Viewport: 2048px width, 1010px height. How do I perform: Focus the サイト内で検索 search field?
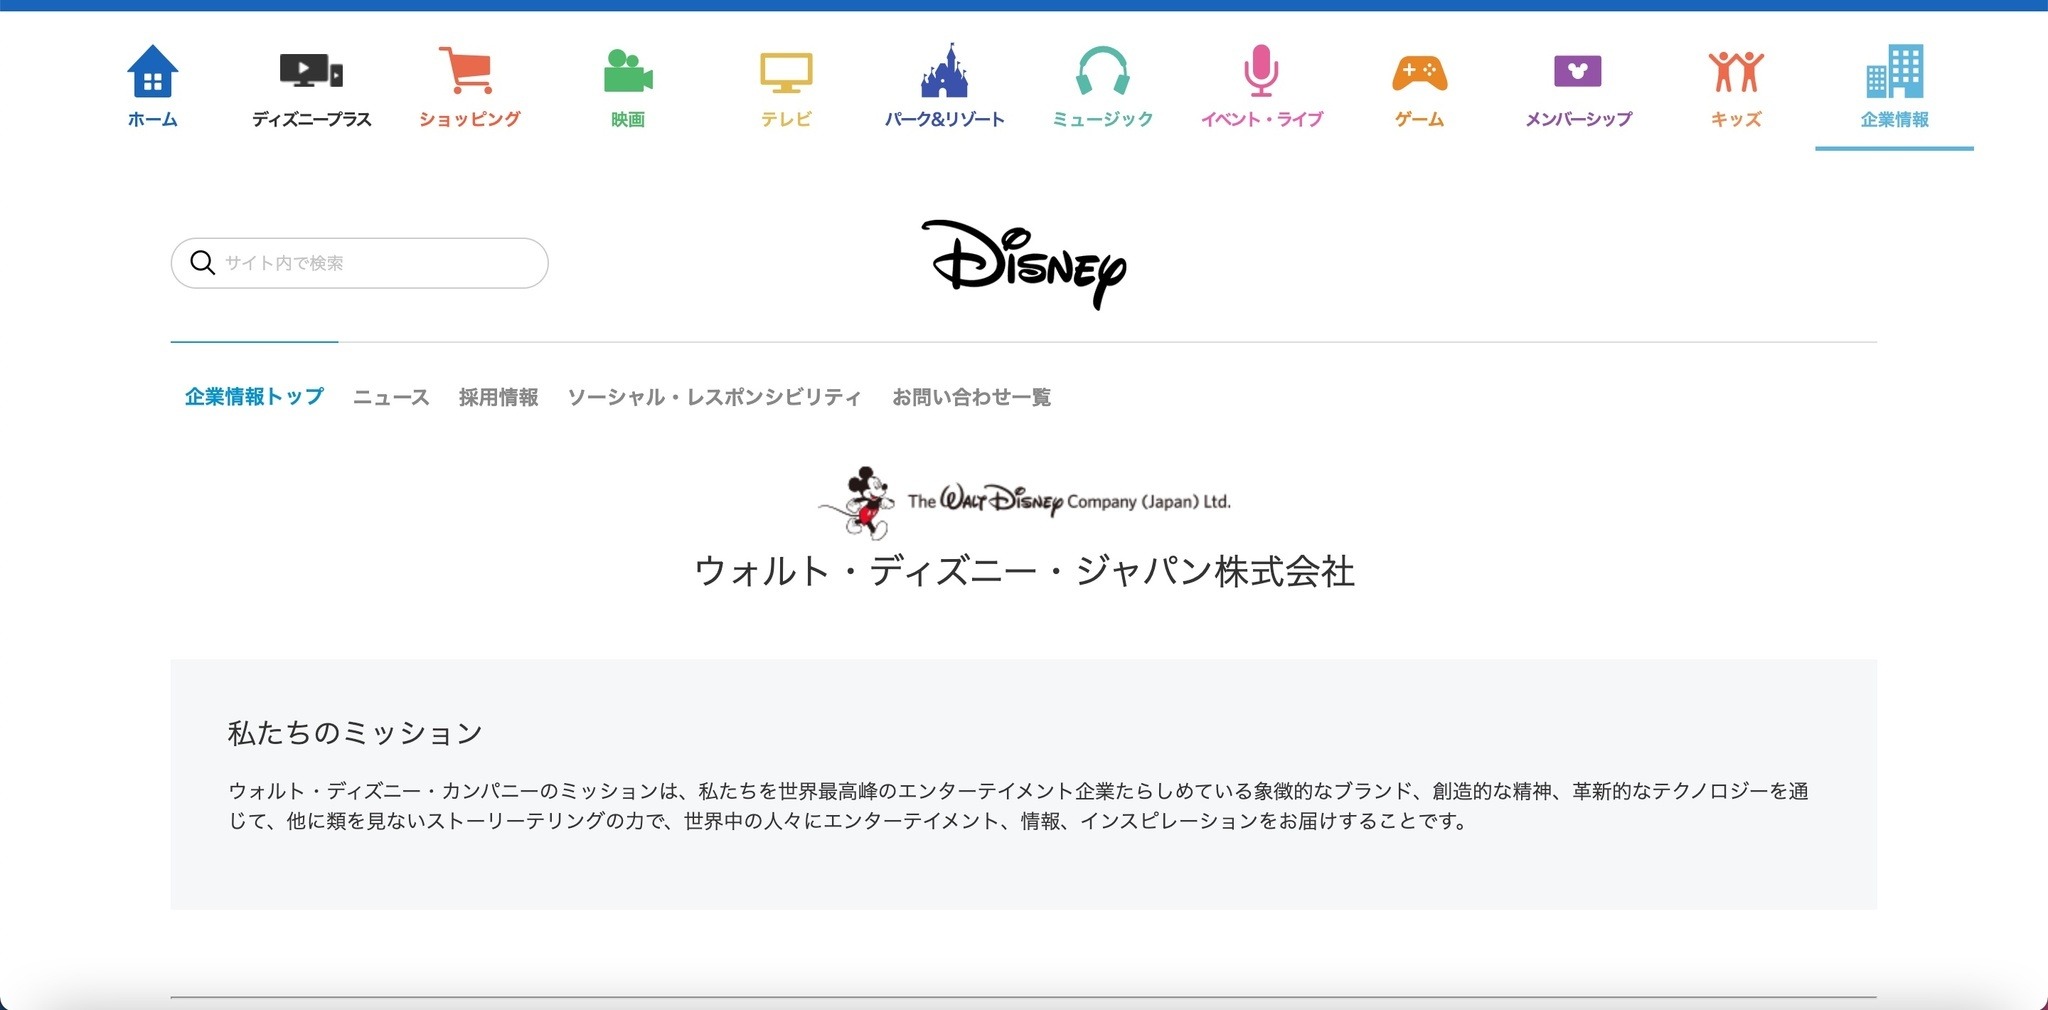[x=360, y=263]
